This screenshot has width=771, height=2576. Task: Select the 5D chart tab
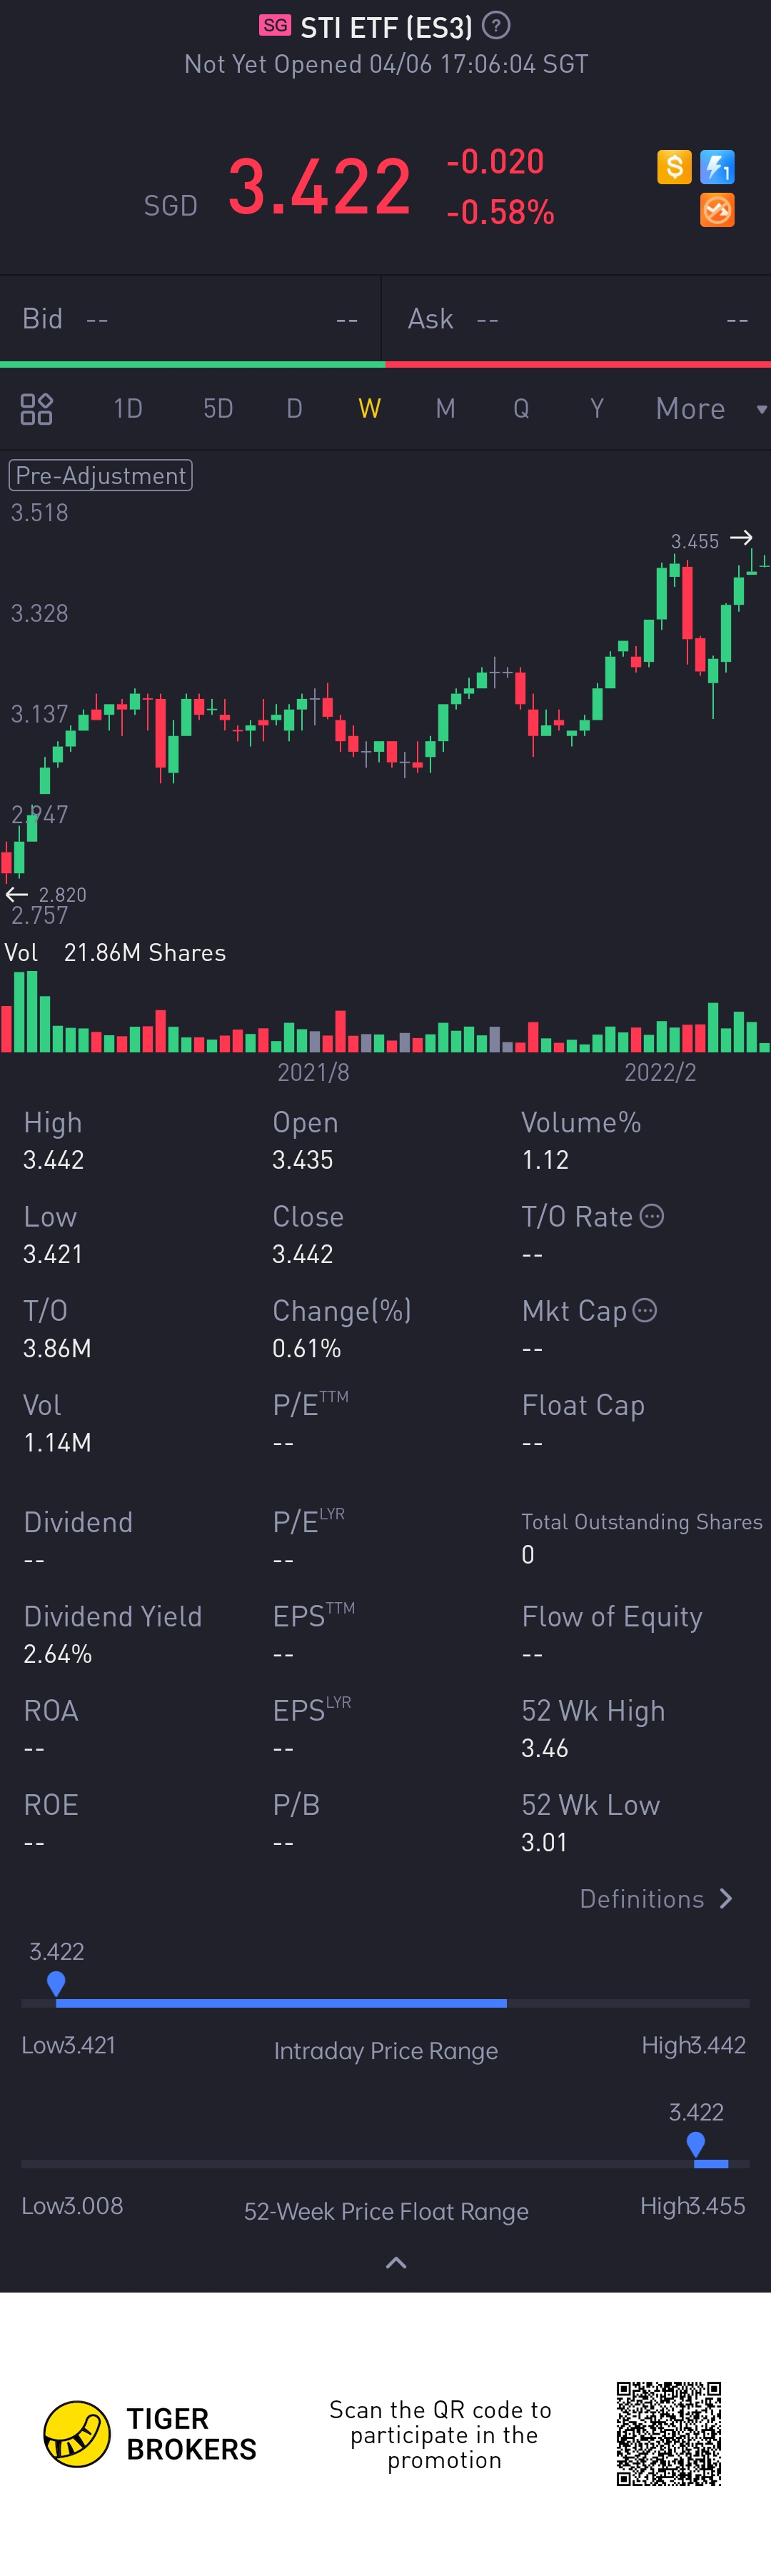coord(218,409)
